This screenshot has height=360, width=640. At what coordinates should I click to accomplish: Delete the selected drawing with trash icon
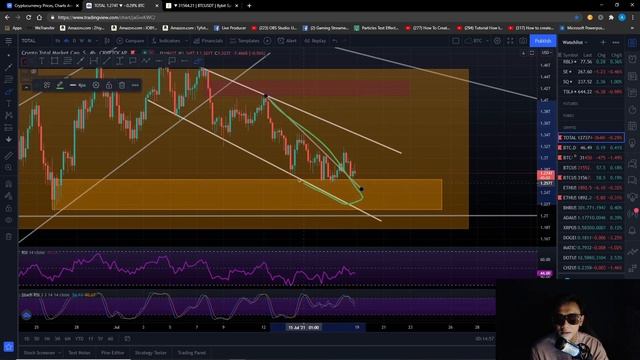[122, 85]
